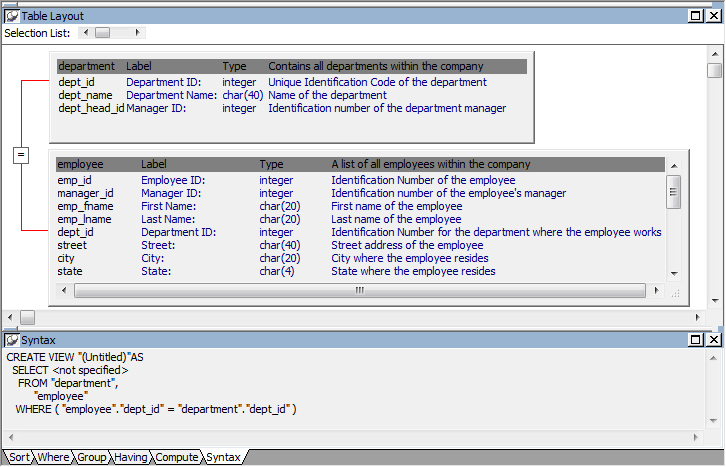726x467 pixels.
Task: Close the Syntax pane
Action: tap(713, 340)
